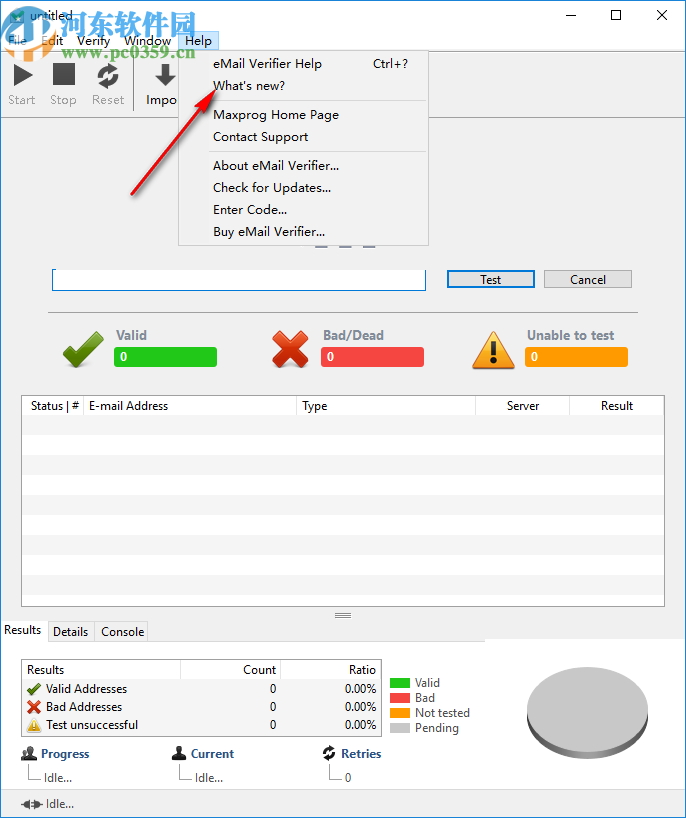Screen dimensions: 686x818
Task: Open the Verify menu
Action: click(94, 41)
